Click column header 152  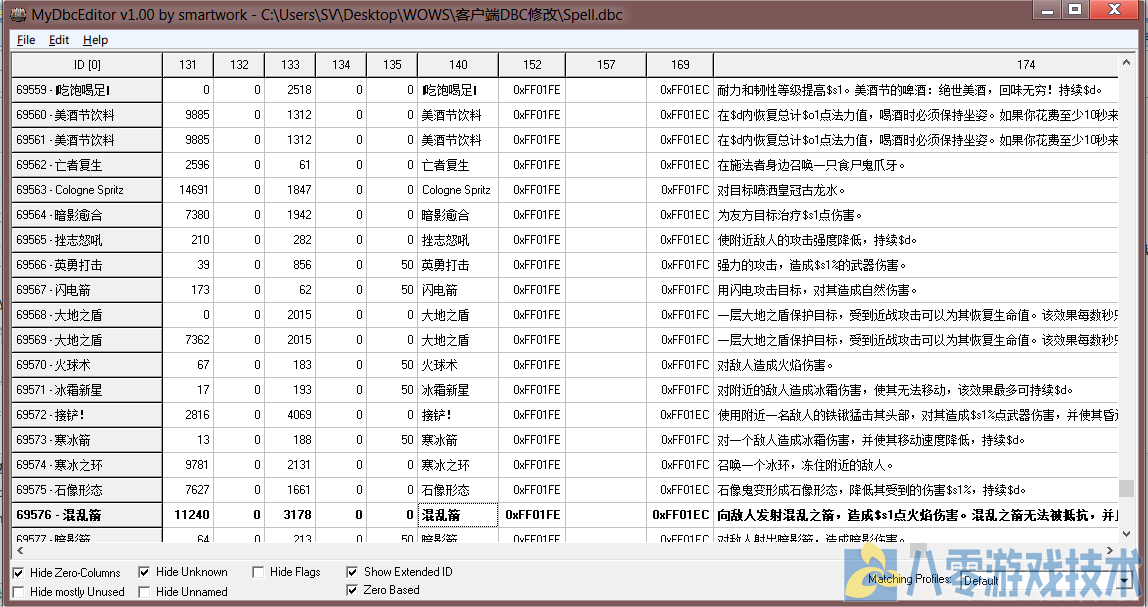pos(532,64)
